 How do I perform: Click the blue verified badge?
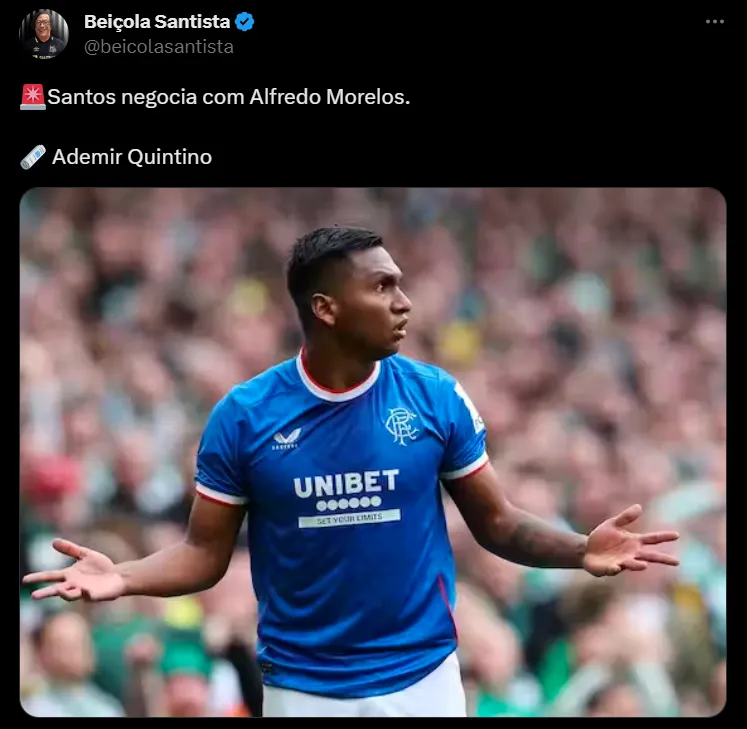(x=245, y=22)
